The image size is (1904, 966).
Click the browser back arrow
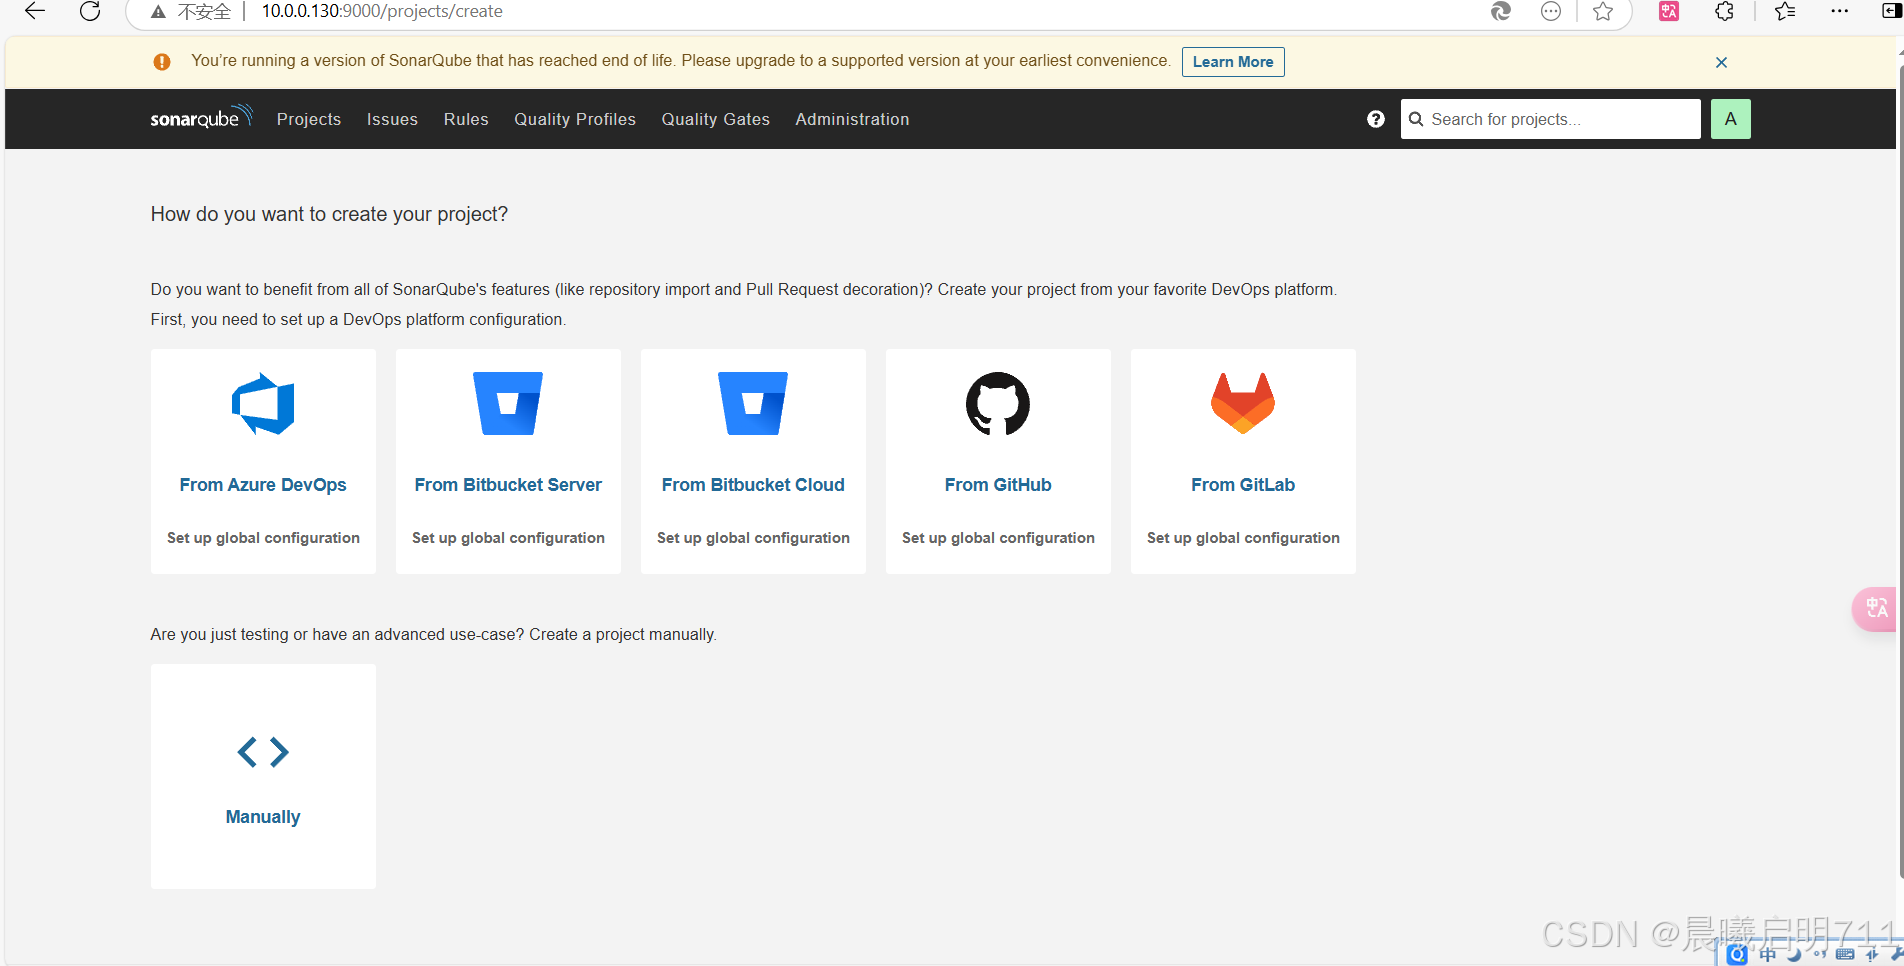click(x=35, y=11)
